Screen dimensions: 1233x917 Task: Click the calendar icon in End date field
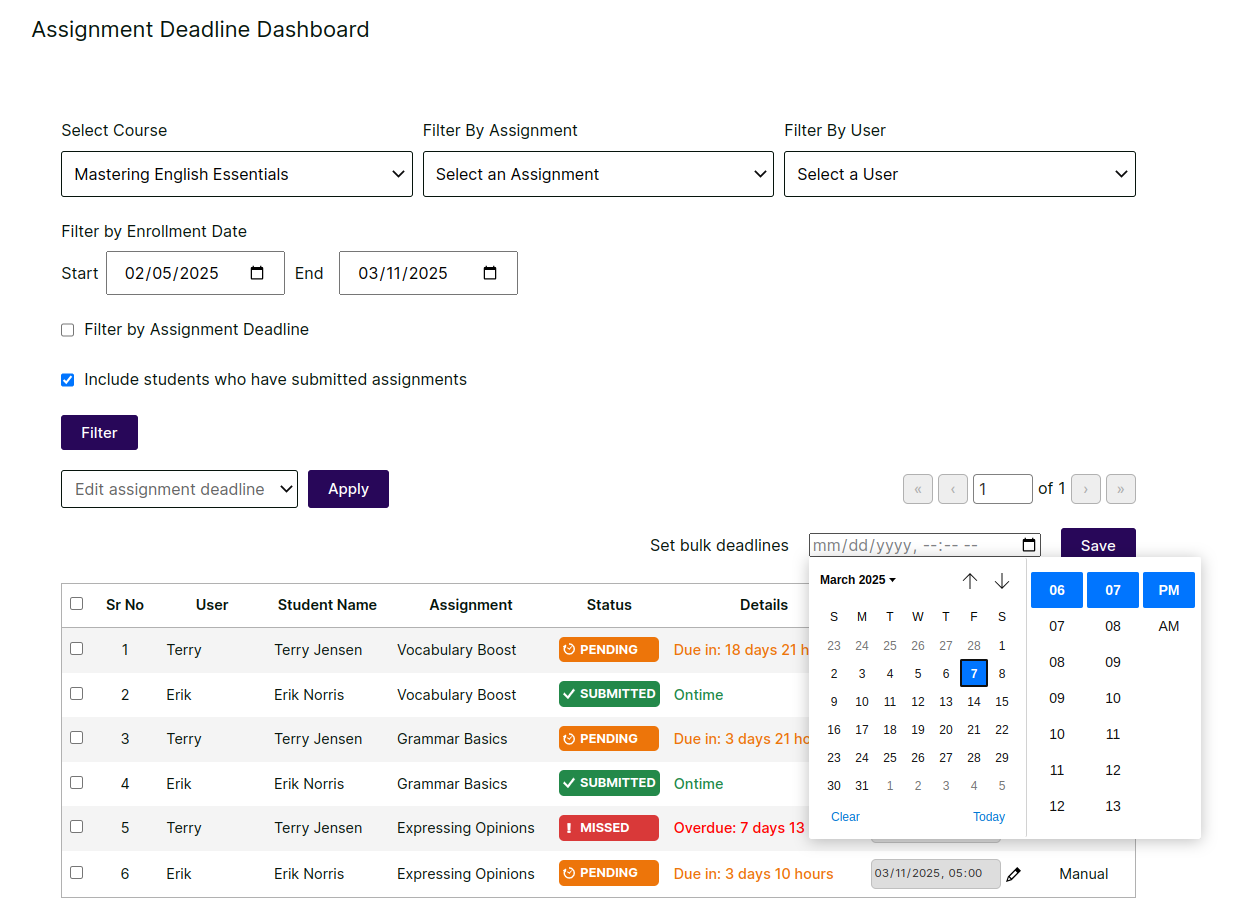pos(490,273)
